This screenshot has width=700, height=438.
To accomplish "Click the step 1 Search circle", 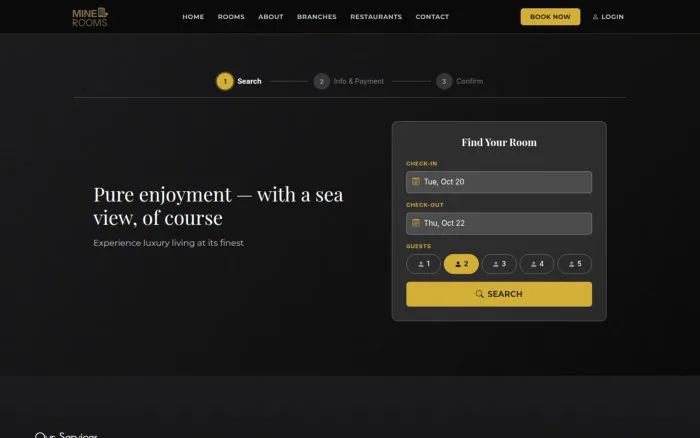I will pyautogui.click(x=225, y=81).
